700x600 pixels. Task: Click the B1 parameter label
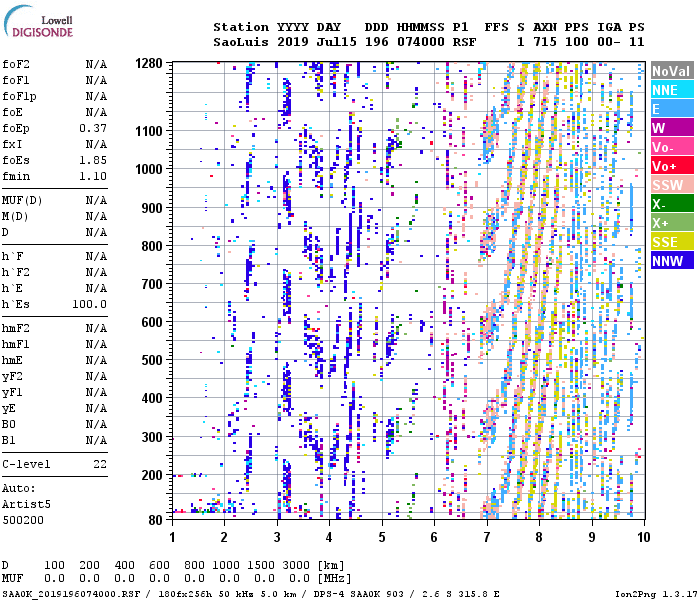click(9, 441)
